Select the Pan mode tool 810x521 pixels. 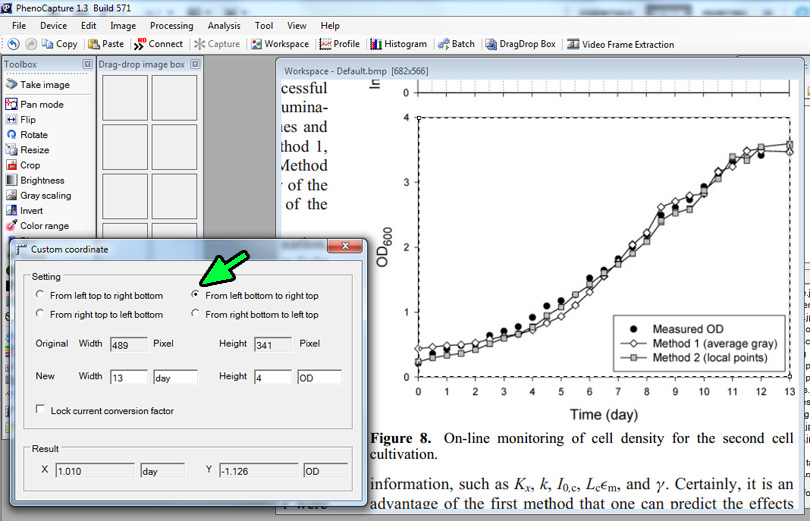pyautogui.click(x=40, y=104)
